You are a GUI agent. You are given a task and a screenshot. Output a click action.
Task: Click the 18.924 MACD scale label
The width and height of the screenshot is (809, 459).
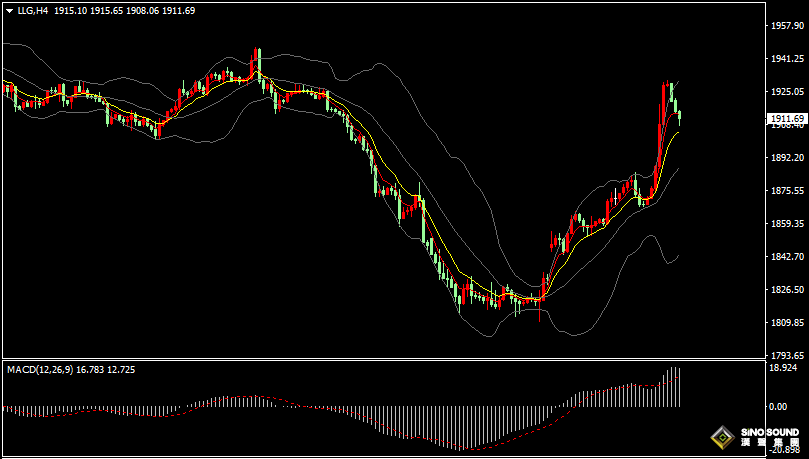click(x=784, y=368)
